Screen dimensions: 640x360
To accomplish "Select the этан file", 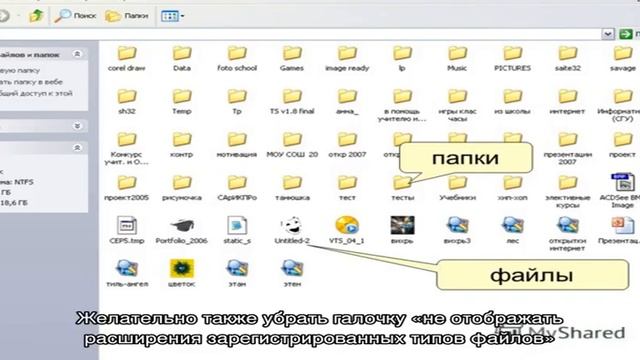I will tap(237, 273).
